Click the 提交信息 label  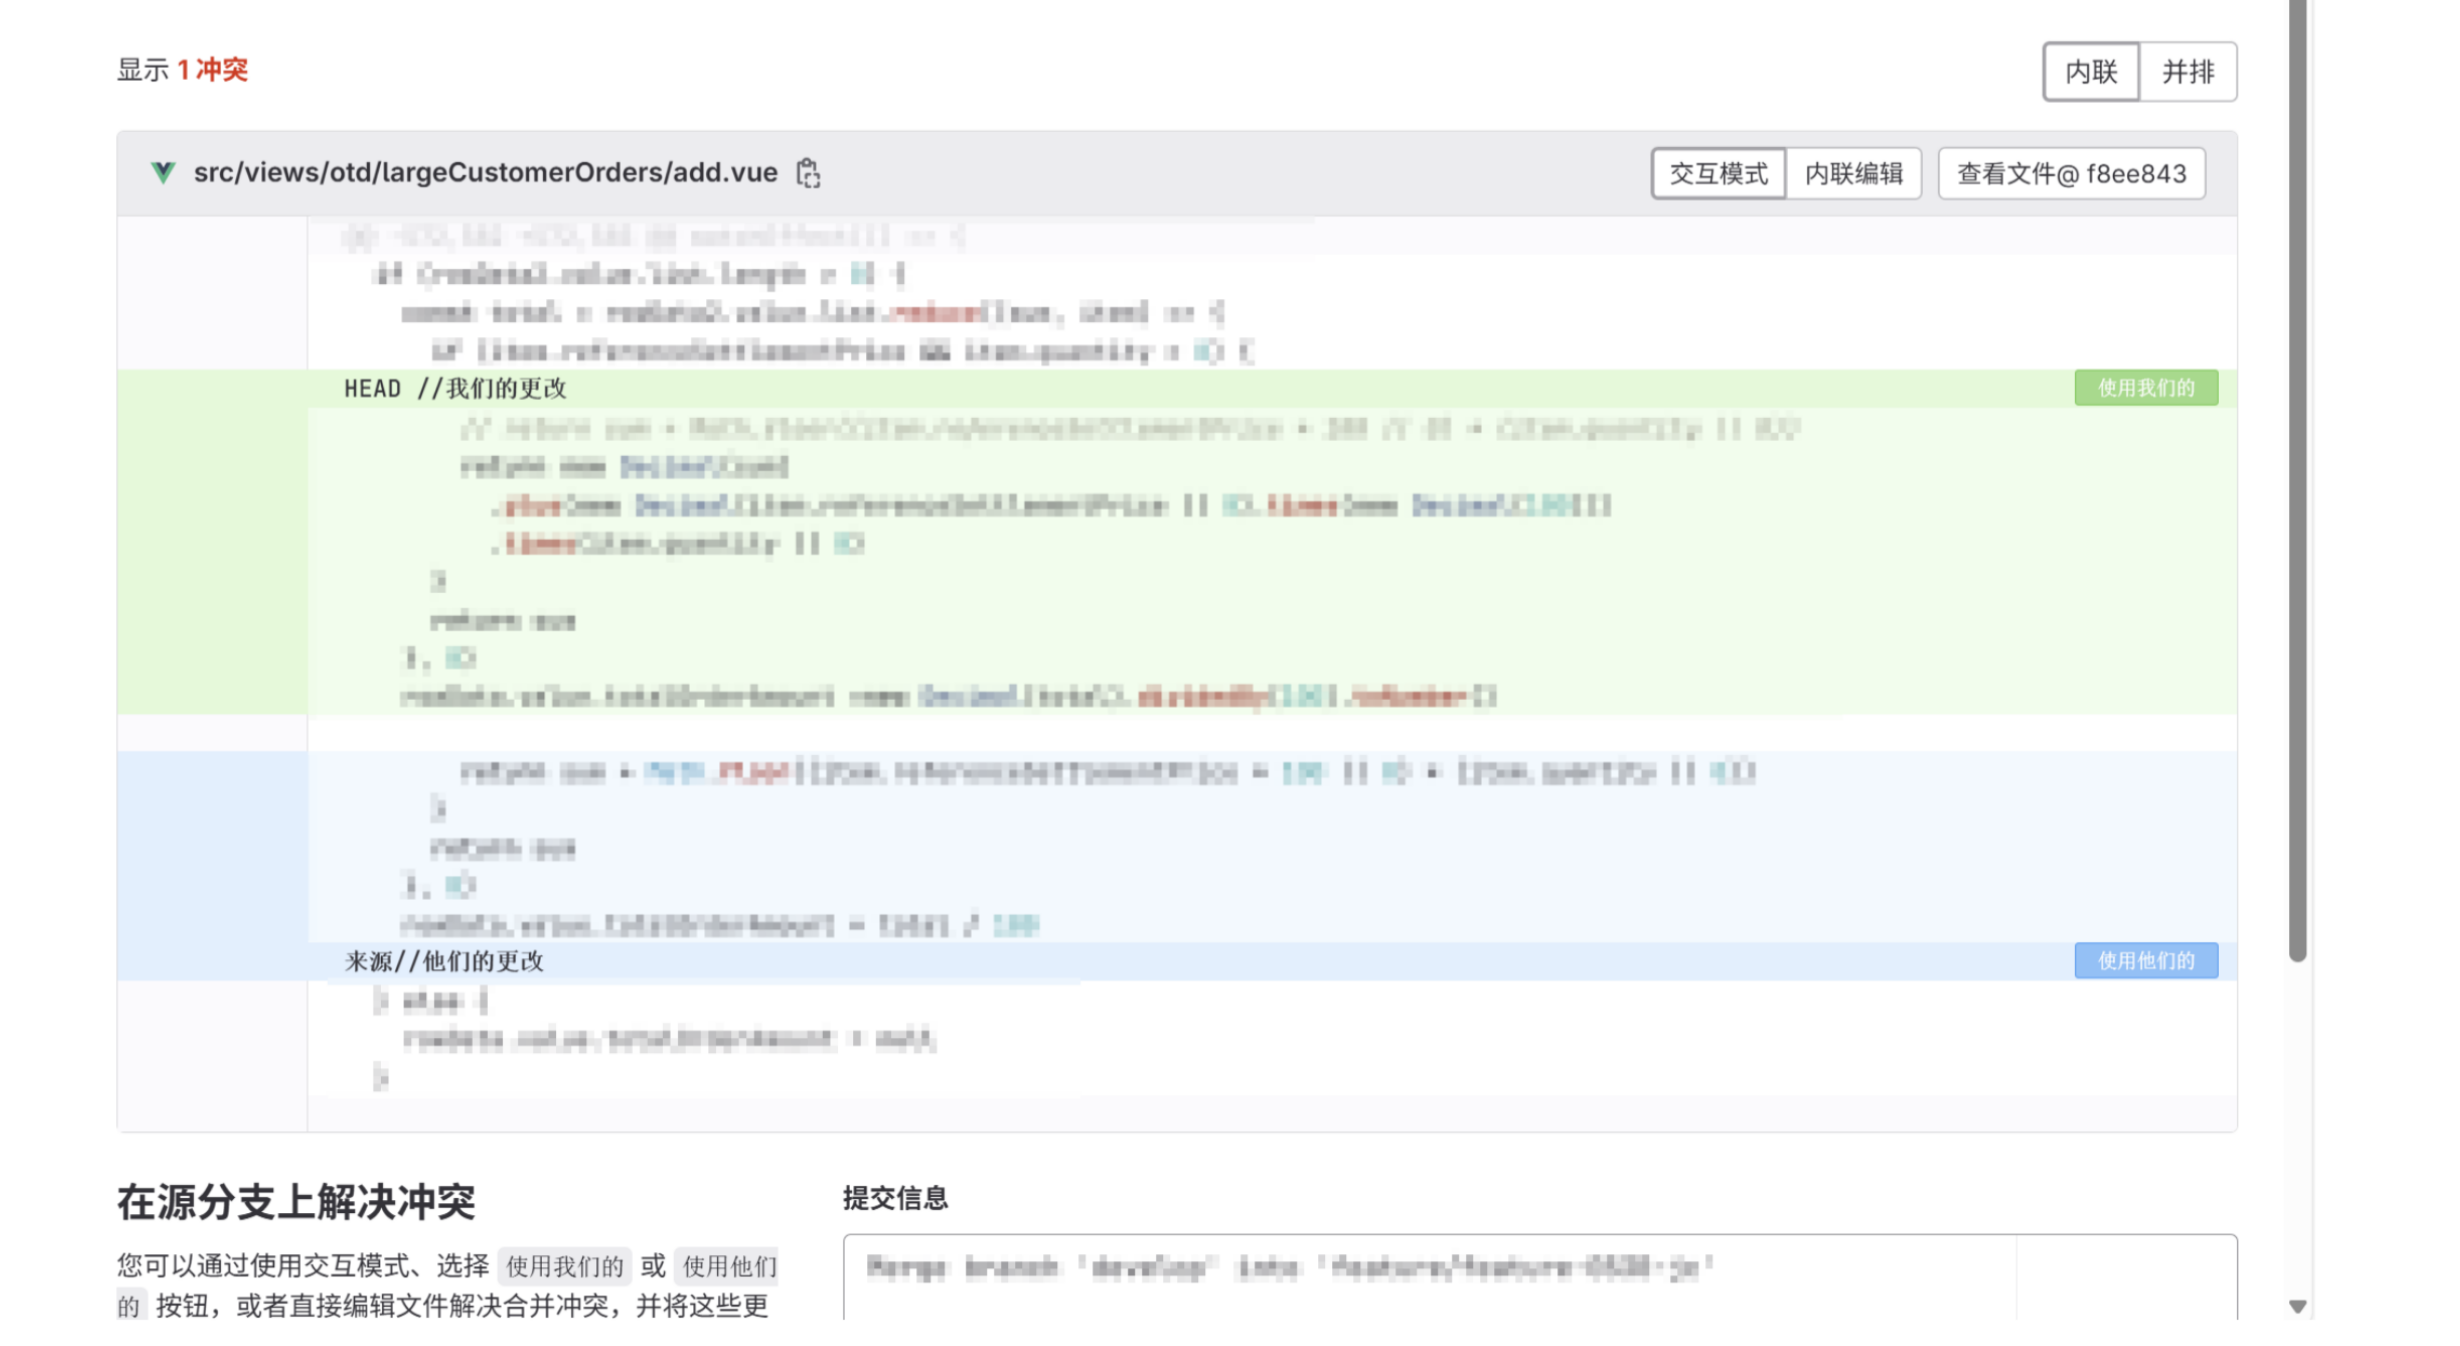pos(895,1198)
